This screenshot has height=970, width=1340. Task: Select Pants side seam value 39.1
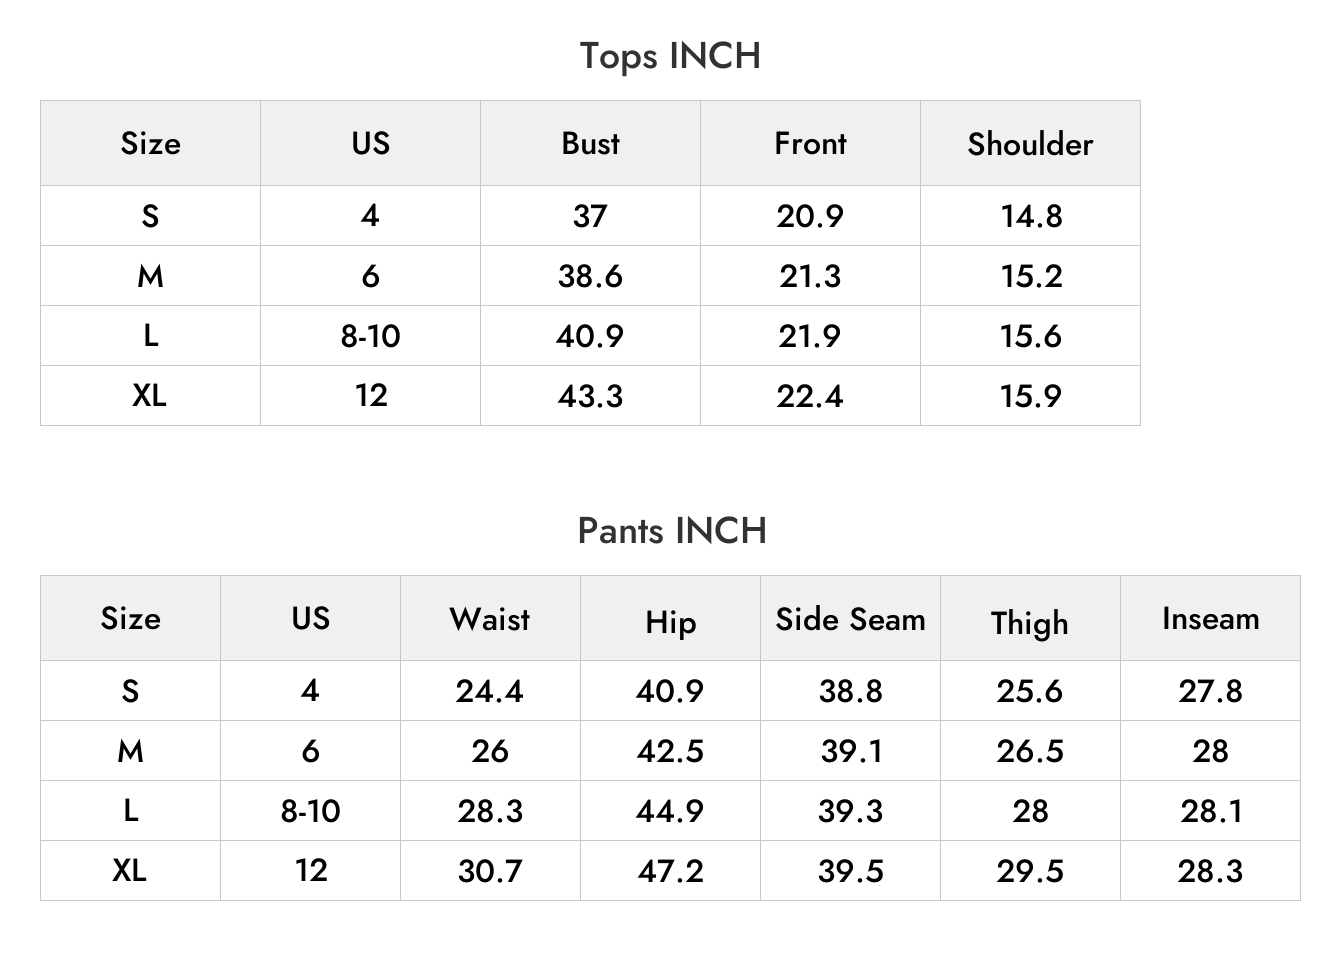851,751
